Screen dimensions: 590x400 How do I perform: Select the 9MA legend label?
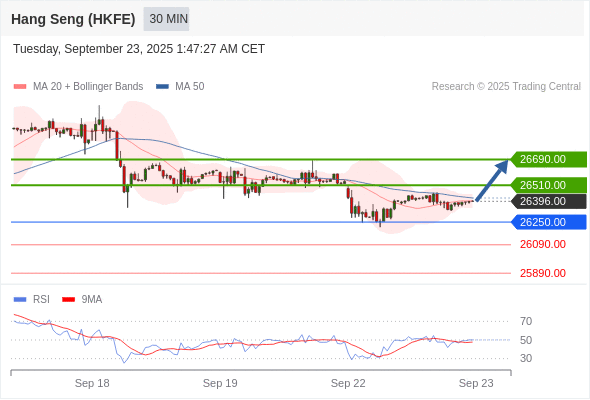[x=92, y=300]
